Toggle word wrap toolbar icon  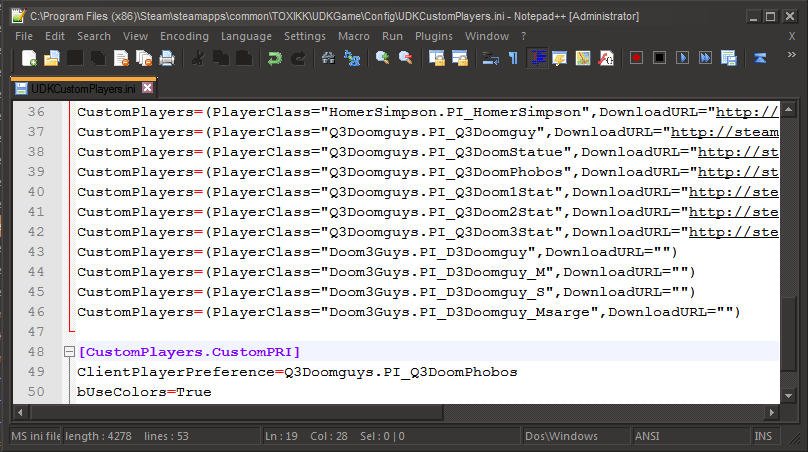click(490, 58)
